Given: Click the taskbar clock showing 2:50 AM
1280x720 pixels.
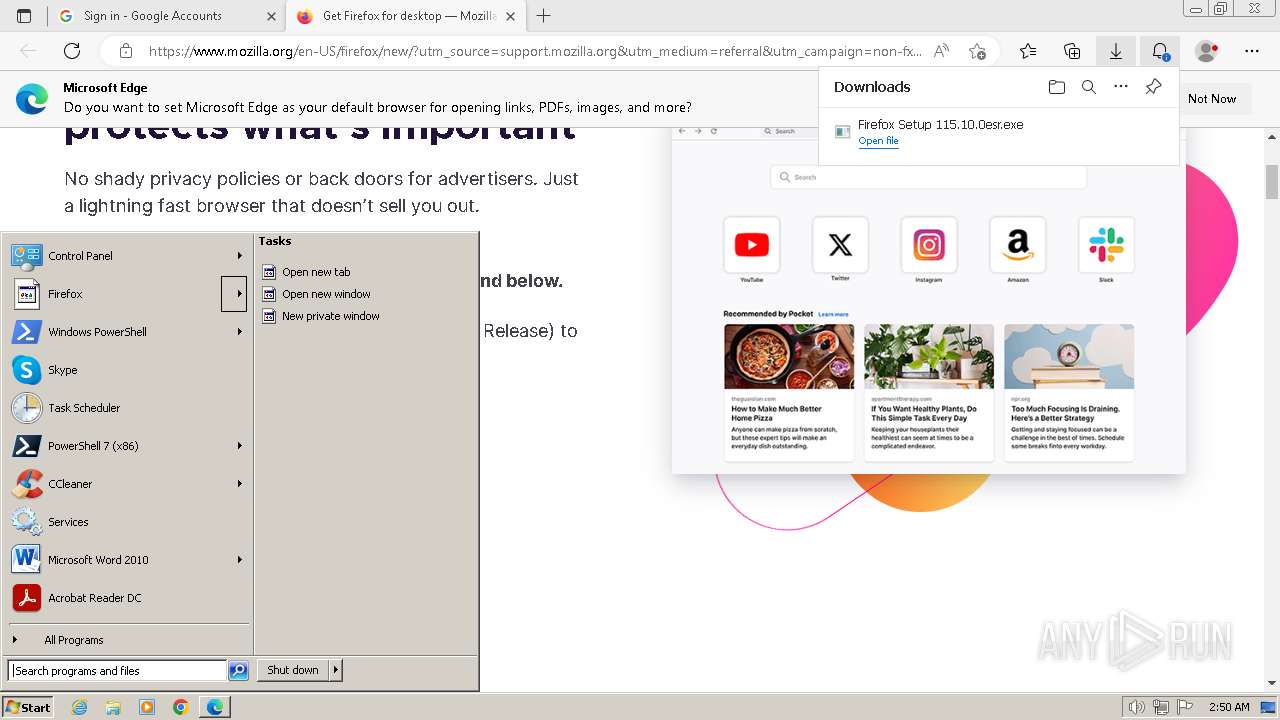Looking at the screenshot, I should click(x=1229, y=707).
